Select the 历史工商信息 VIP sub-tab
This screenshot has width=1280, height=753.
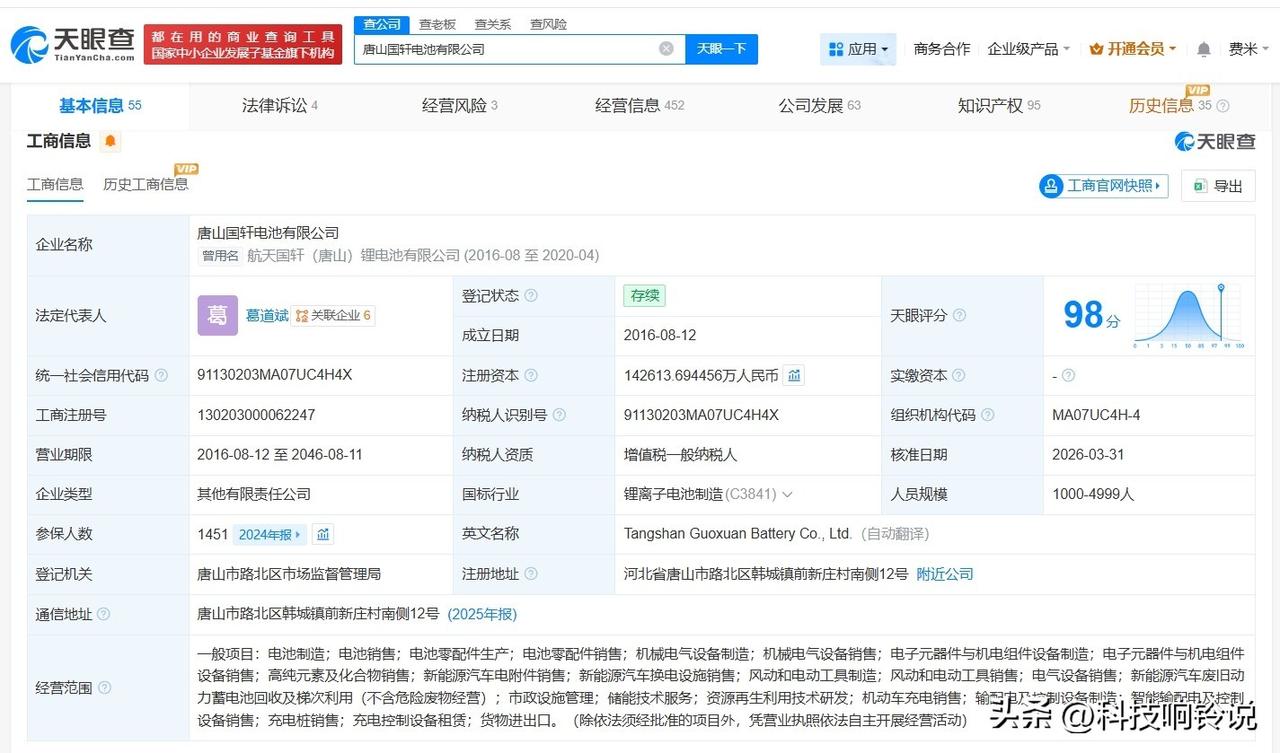[x=146, y=184]
